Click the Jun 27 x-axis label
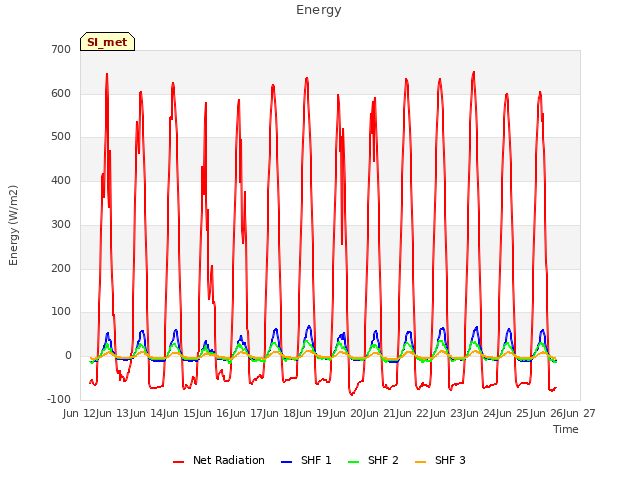This screenshot has height=480, width=640. point(580,413)
